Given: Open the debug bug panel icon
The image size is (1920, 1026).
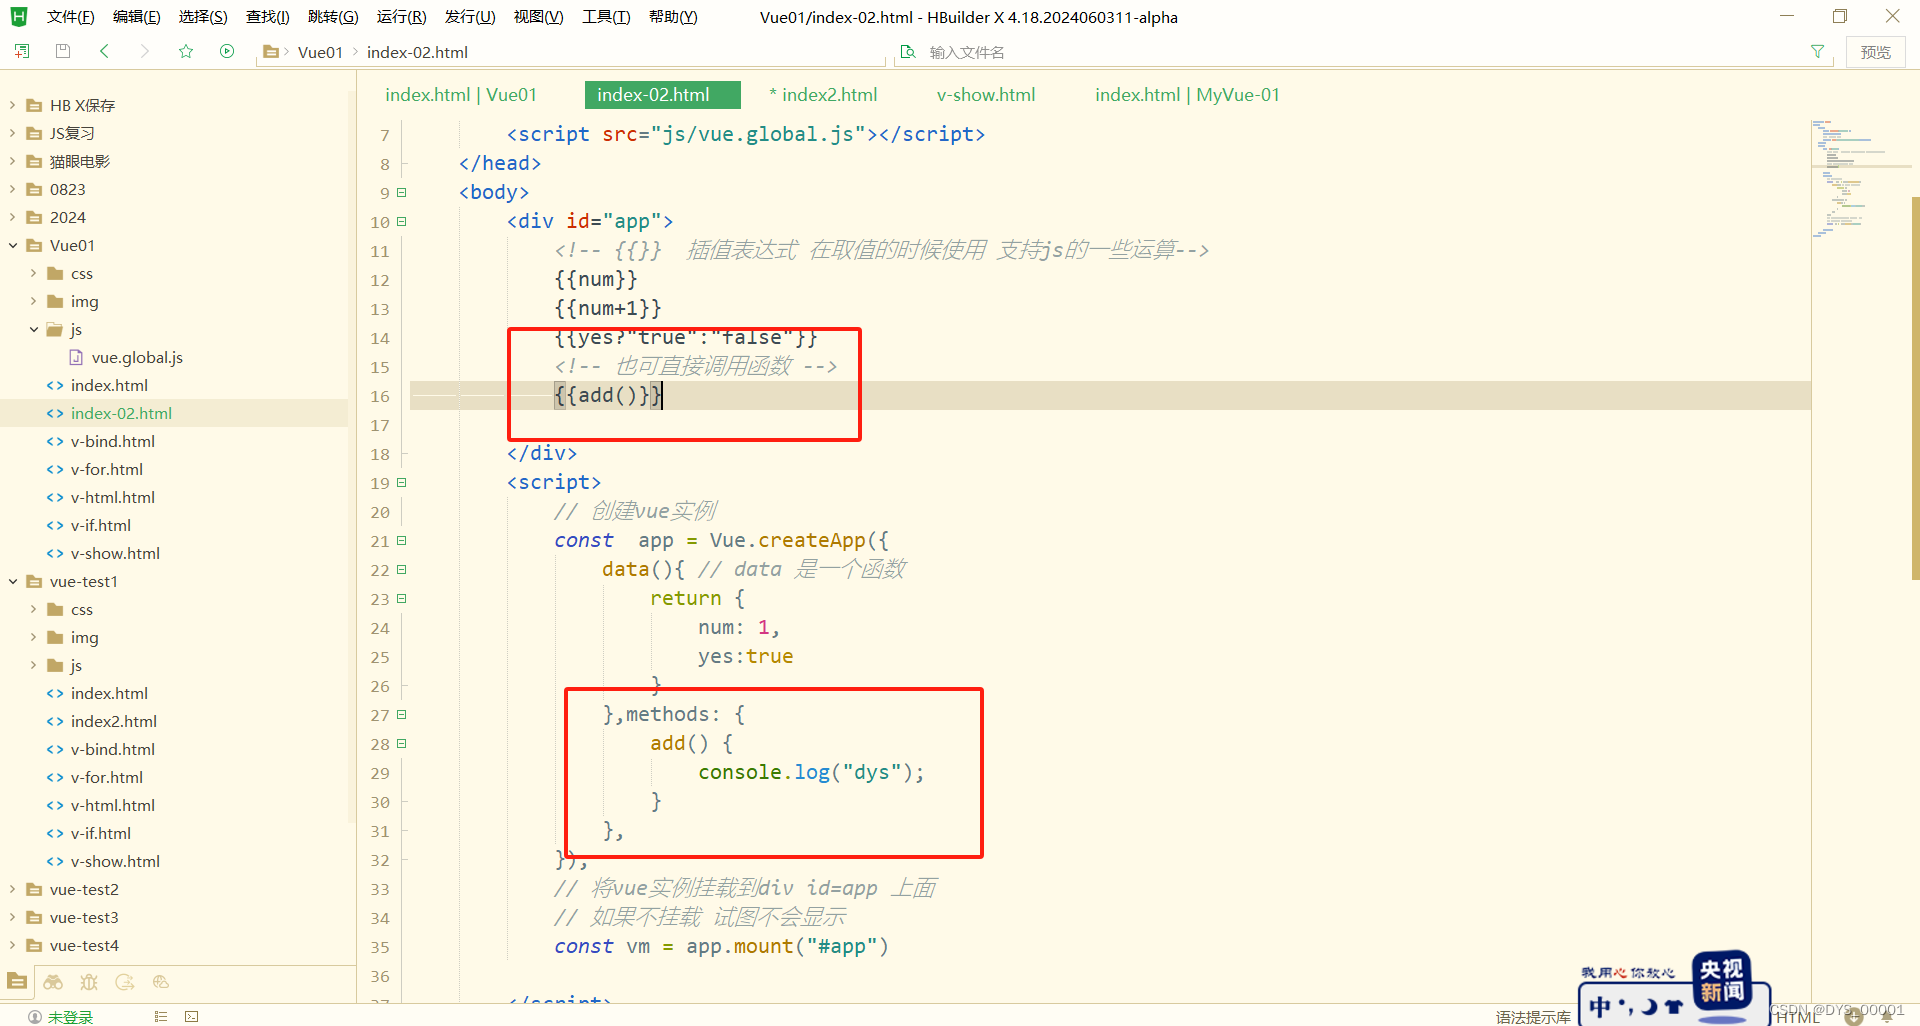Looking at the screenshot, I should [89, 982].
